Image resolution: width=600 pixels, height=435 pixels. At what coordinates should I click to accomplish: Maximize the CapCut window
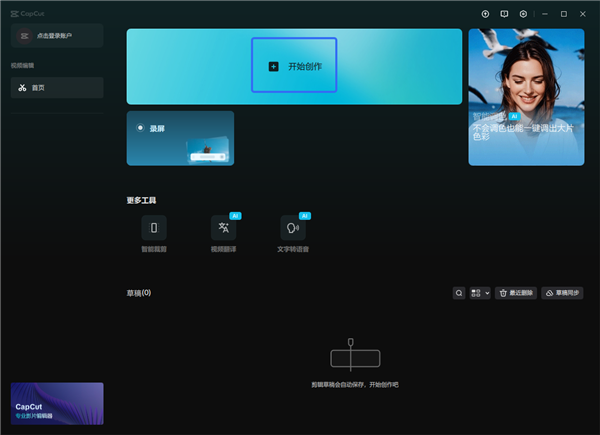click(x=564, y=14)
